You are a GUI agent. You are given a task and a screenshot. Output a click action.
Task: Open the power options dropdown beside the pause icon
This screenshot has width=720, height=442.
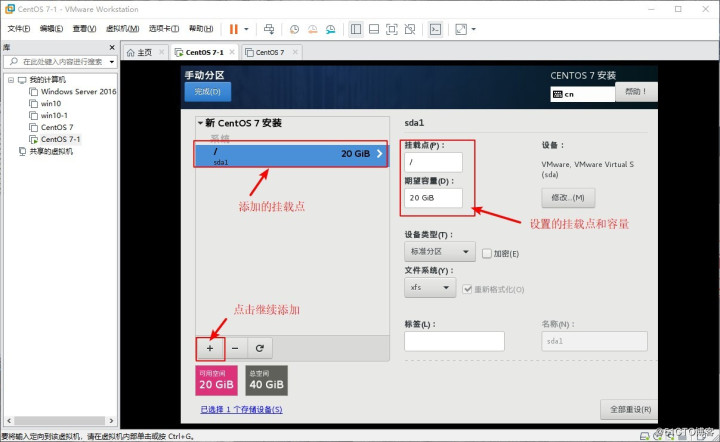246,29
